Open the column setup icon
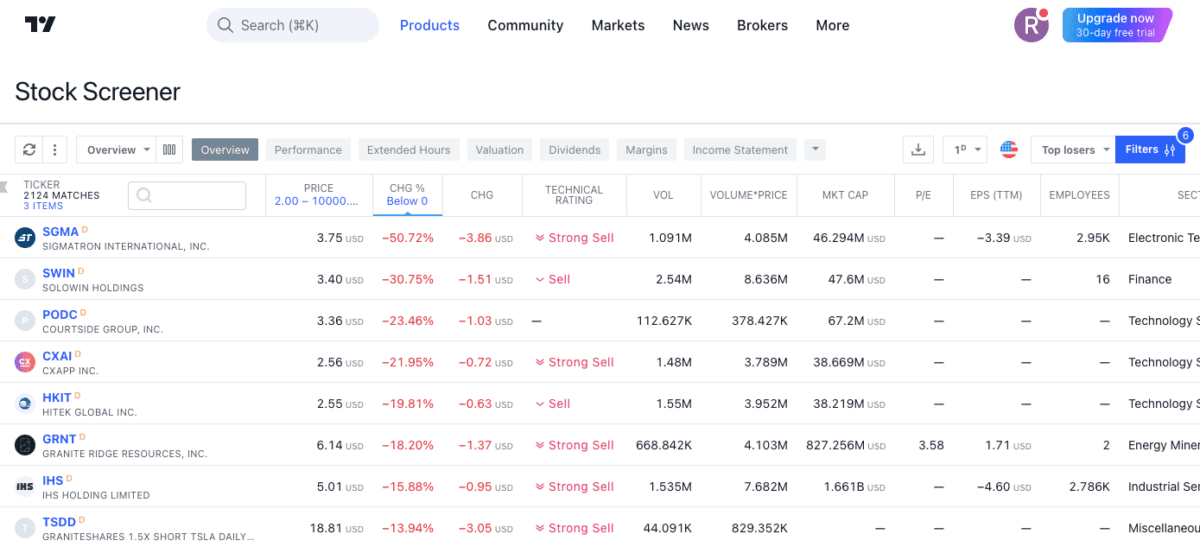 coord(170,150)
